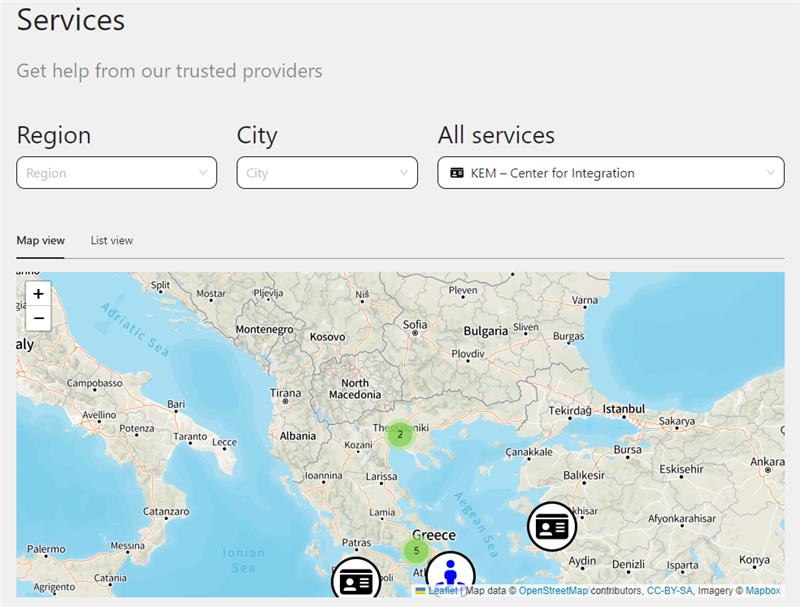Screen dimensions: 800x607
Task: Select the ID card marker below Patras
Action: click(356, 580)
